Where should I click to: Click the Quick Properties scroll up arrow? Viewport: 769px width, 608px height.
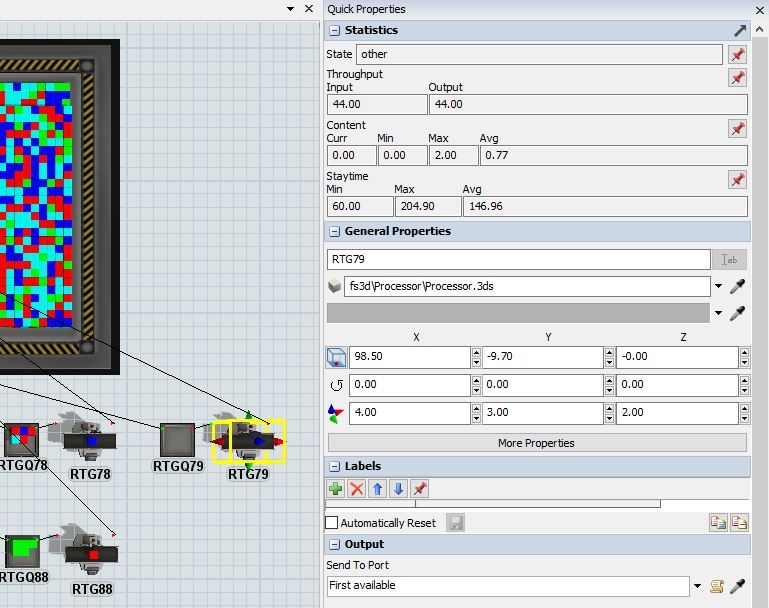click(759, 29)
